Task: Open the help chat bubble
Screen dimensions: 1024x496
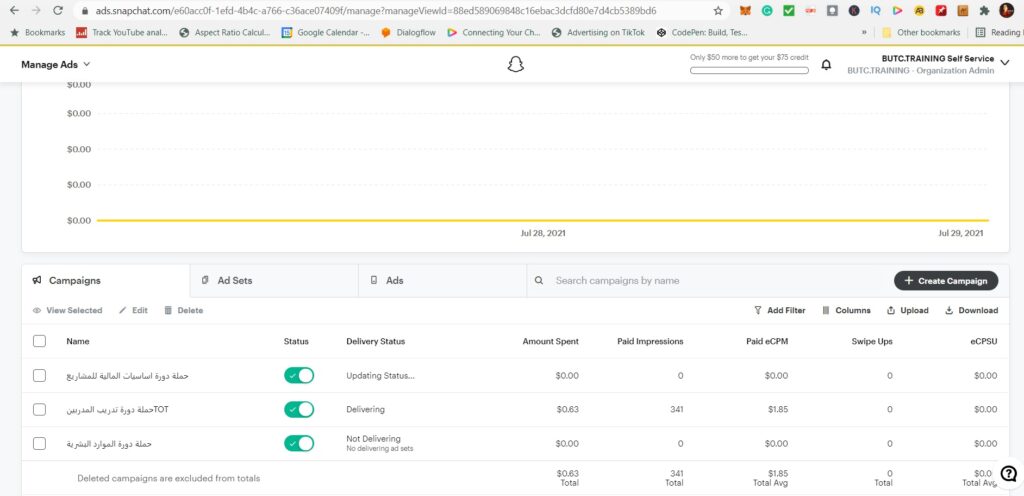Action: (1009, 474)
